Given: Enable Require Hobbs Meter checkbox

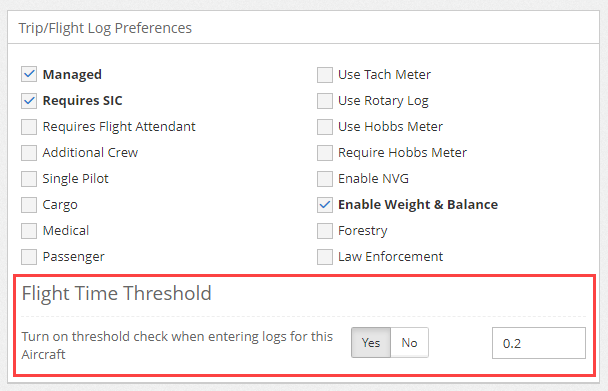Looking at the screenshot, I should (x=325, y=152).
